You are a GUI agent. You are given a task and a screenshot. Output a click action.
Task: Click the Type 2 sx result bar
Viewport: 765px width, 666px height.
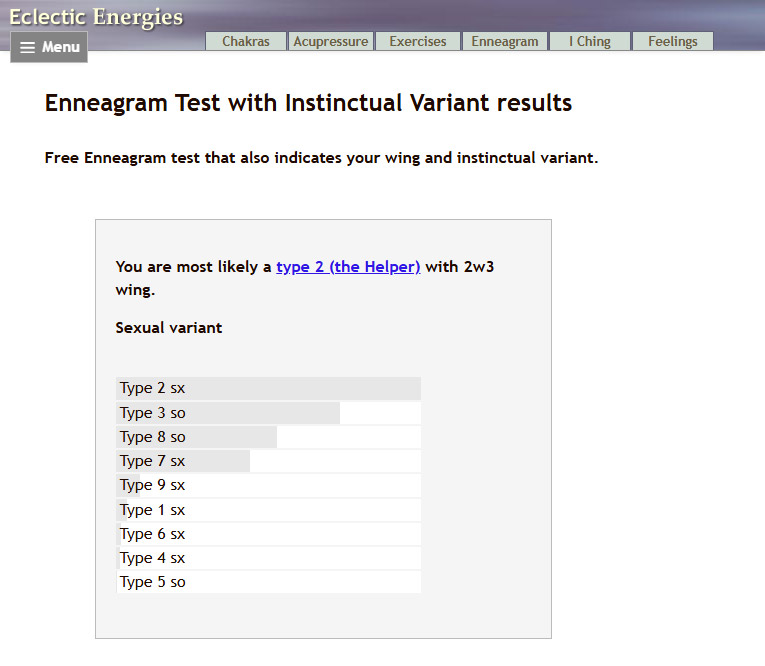tap(268, 388)
